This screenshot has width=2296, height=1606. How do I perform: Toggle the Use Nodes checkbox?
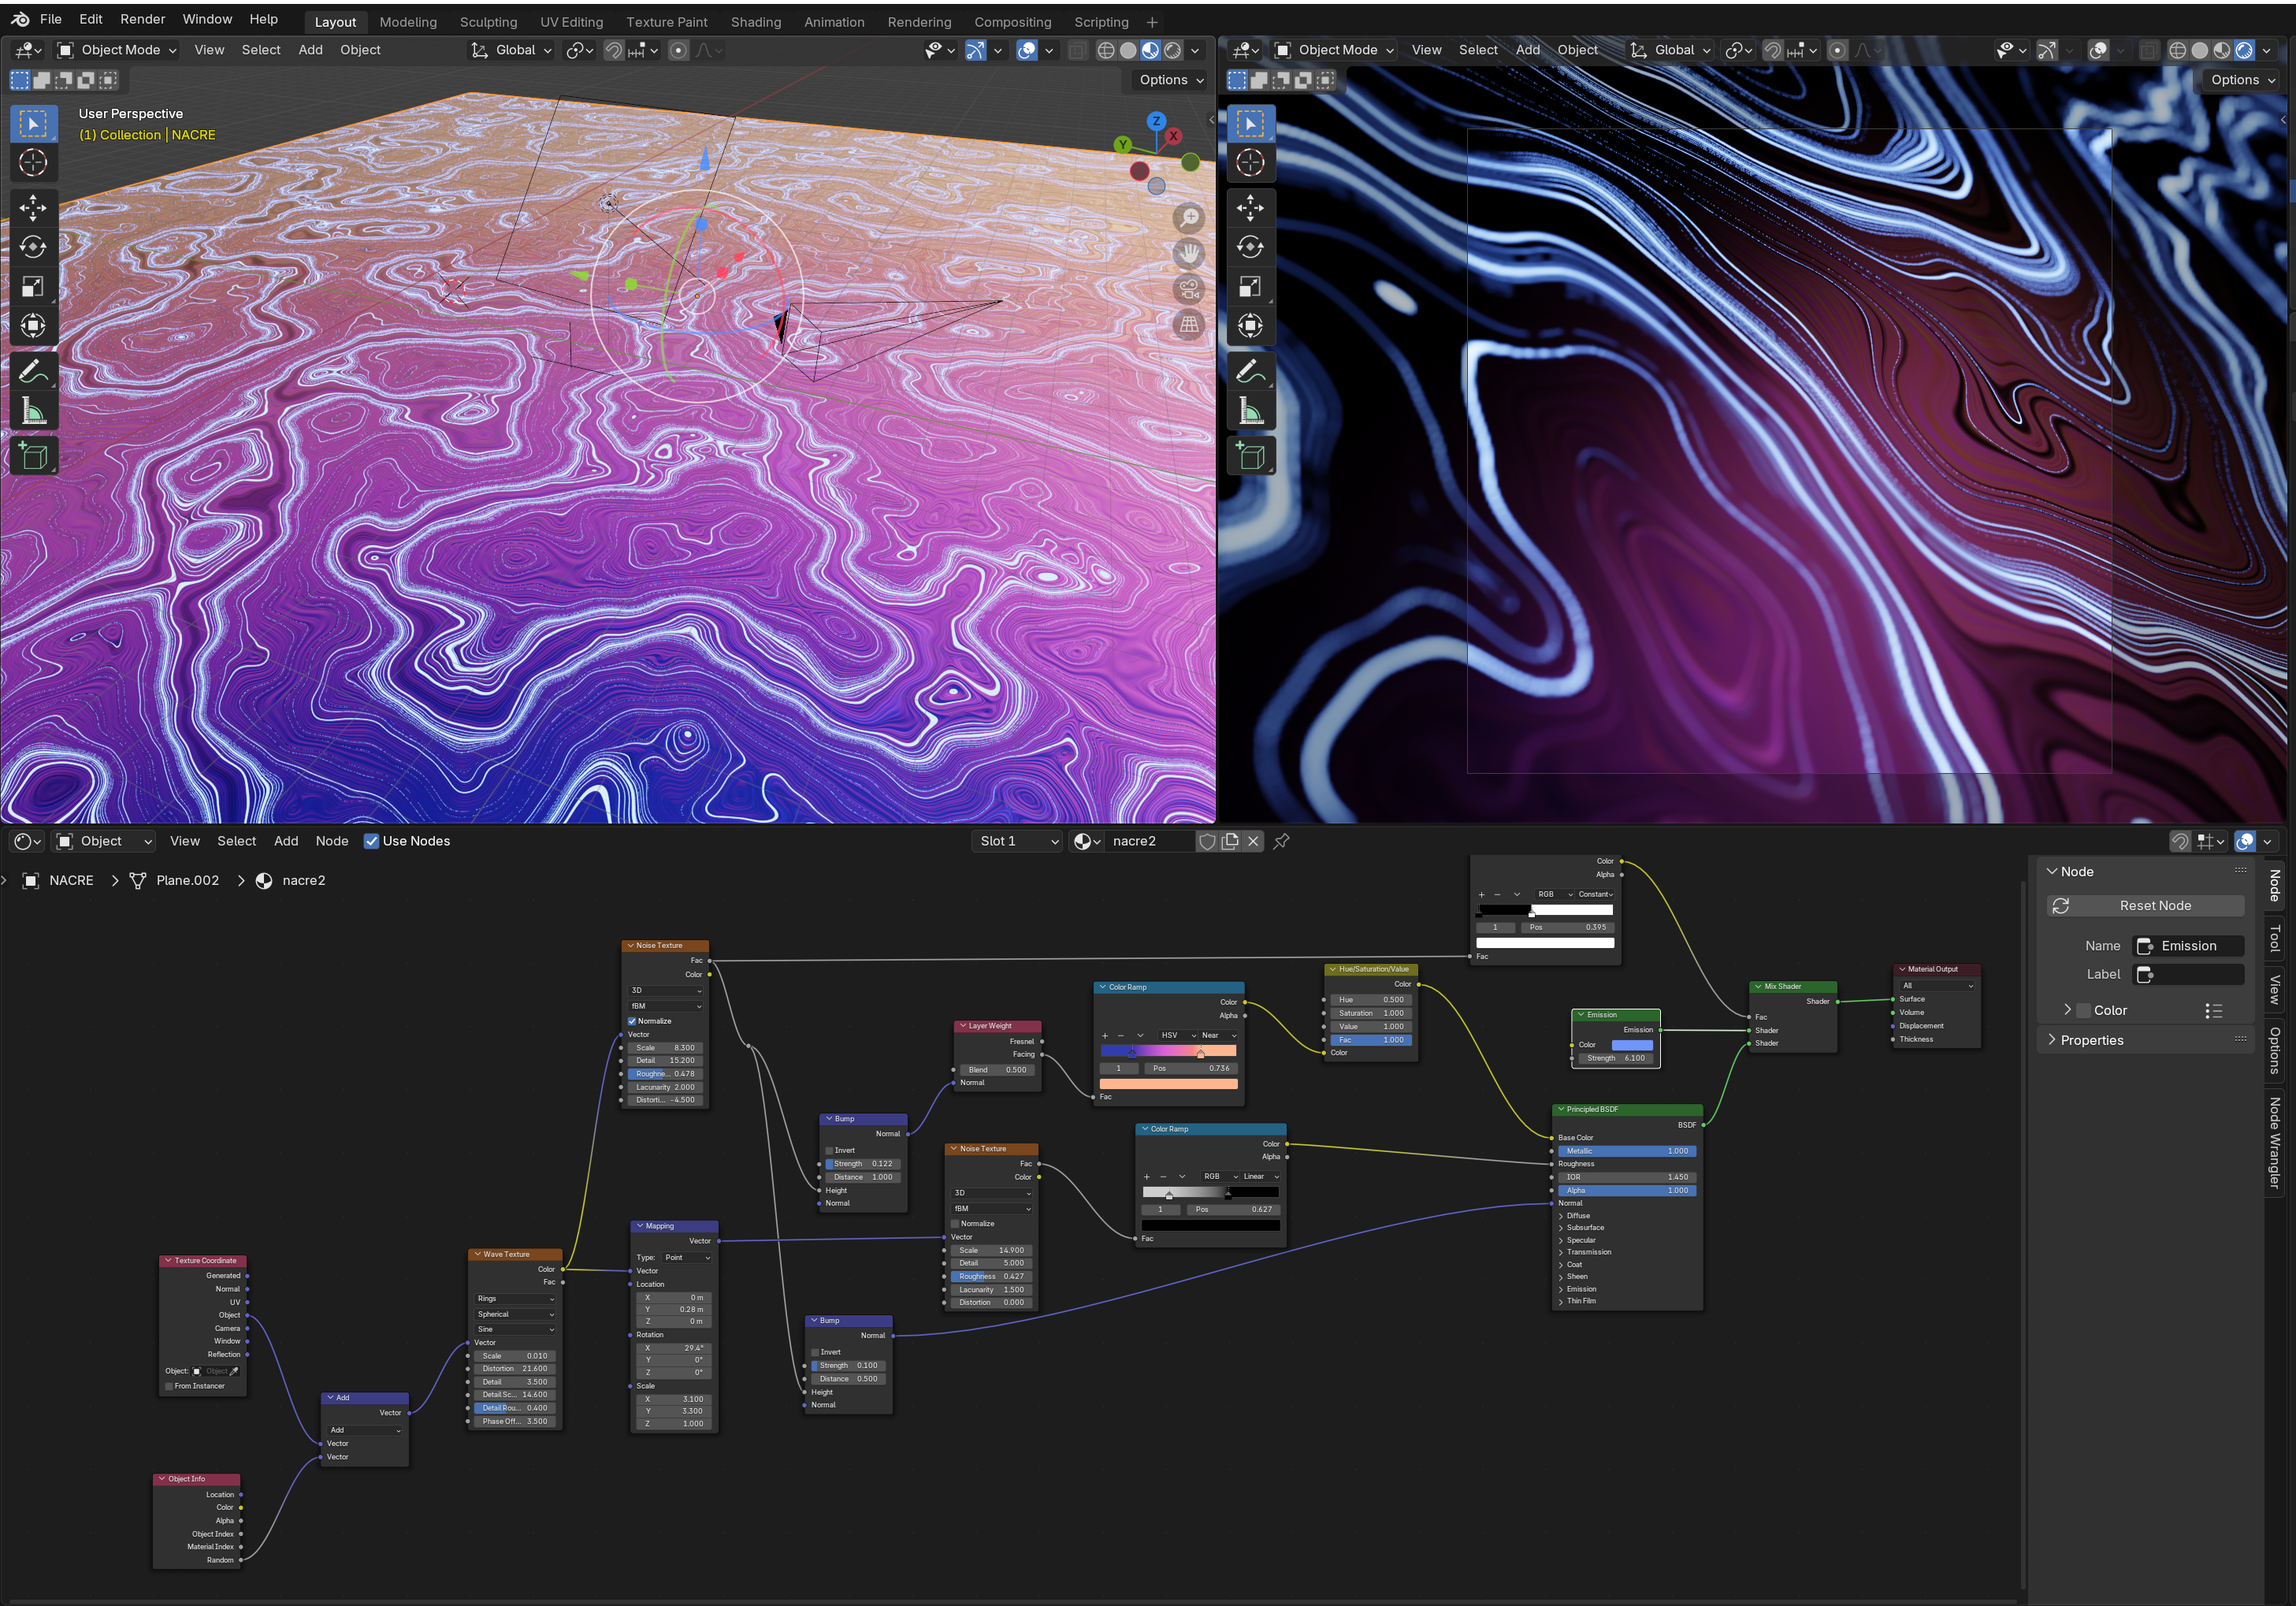[372, 841]
